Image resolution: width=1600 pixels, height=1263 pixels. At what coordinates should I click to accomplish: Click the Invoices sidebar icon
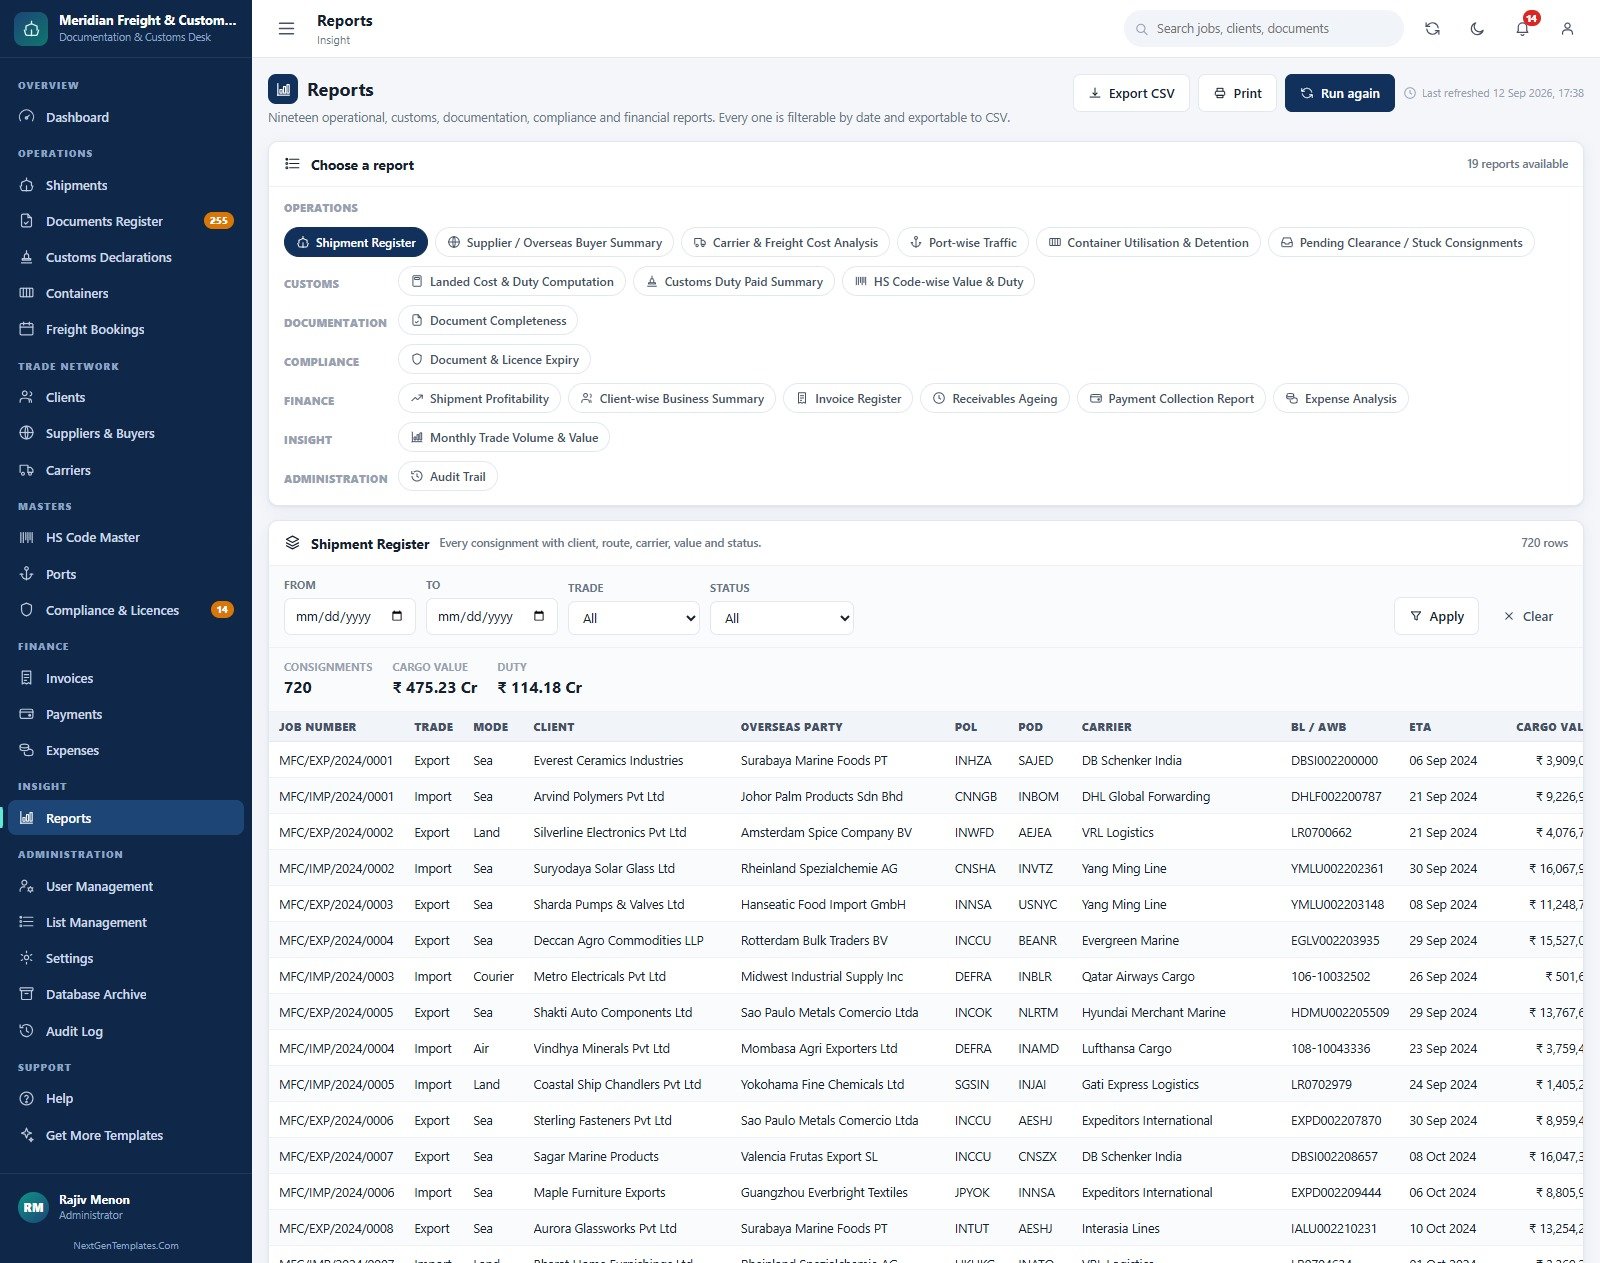27,678
